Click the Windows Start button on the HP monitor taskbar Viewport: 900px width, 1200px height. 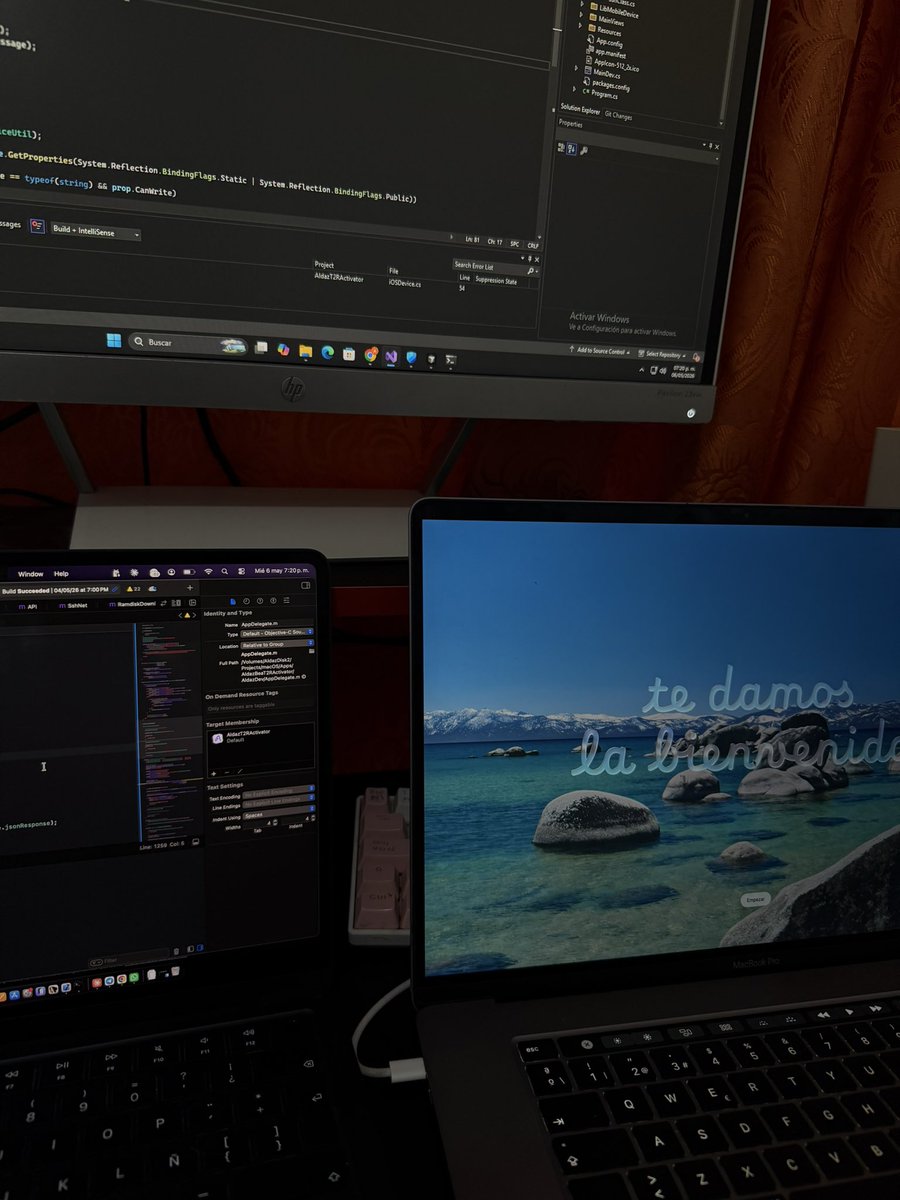click(114, 340)
